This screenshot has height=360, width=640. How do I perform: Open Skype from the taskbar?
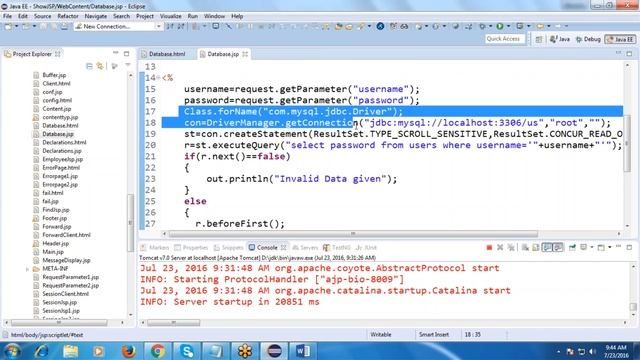[x=187, y=351]
